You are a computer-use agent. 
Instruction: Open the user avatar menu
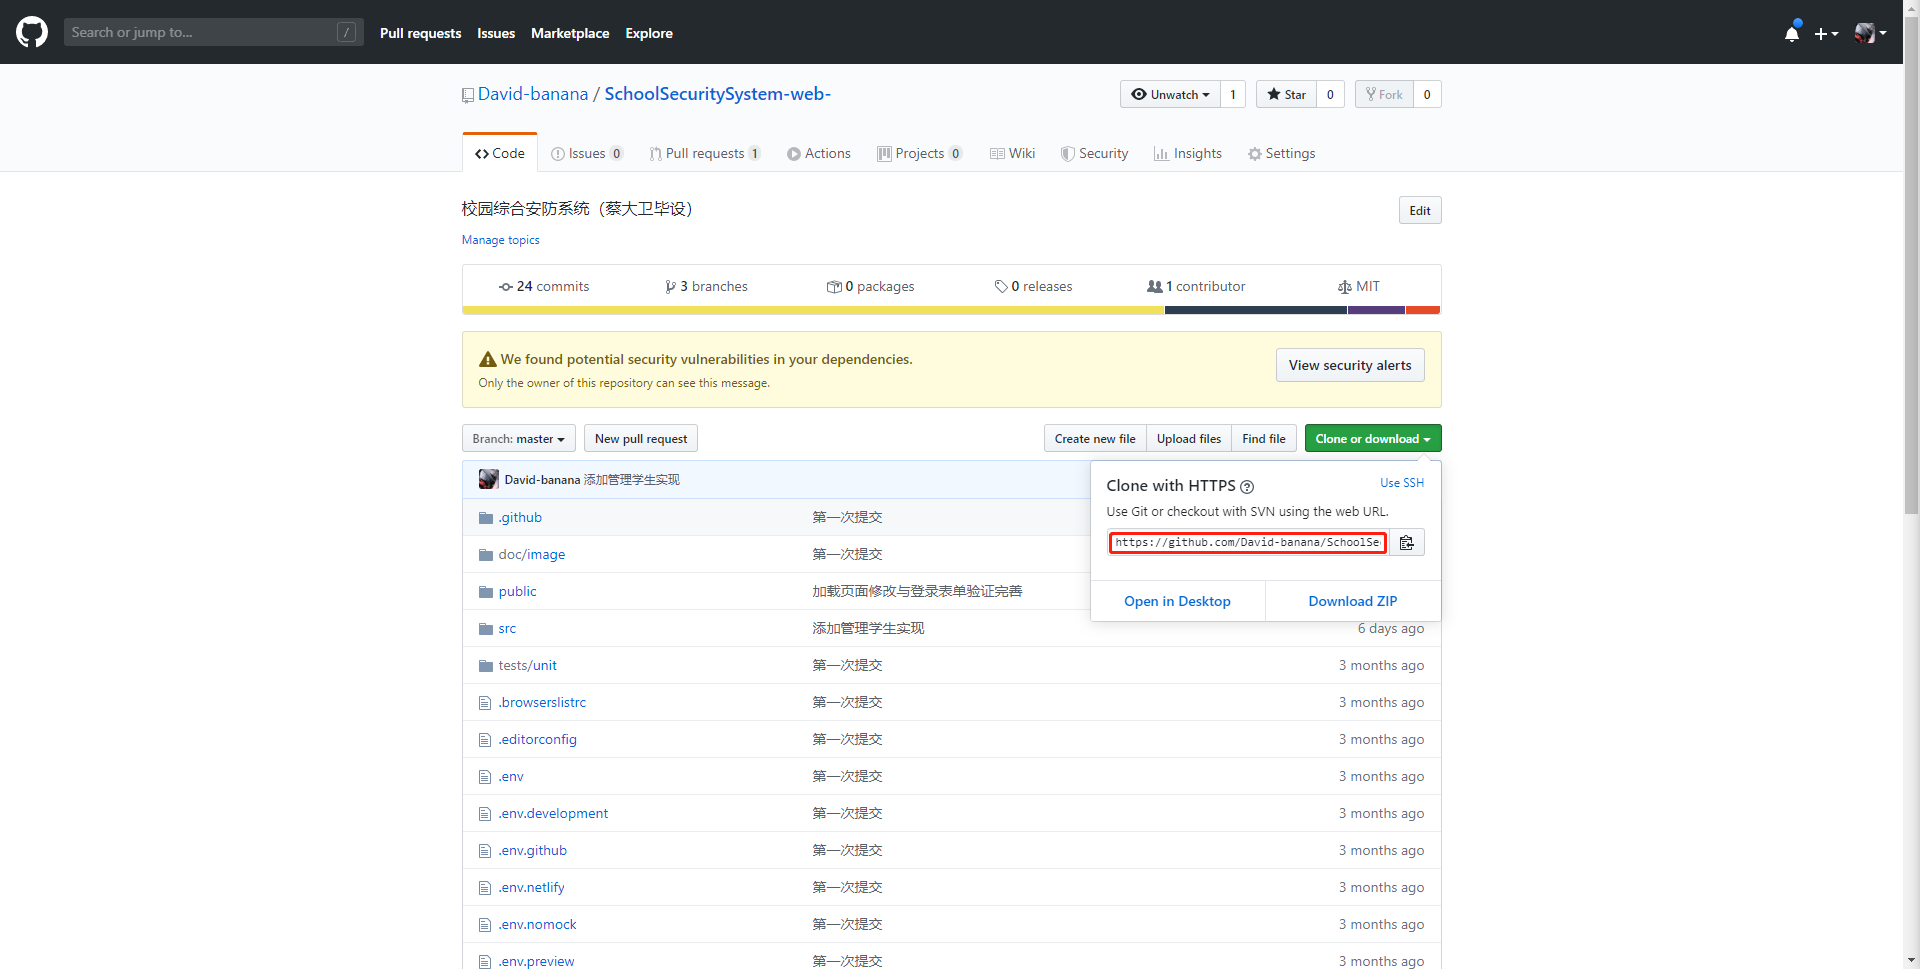click(1870, 33)
